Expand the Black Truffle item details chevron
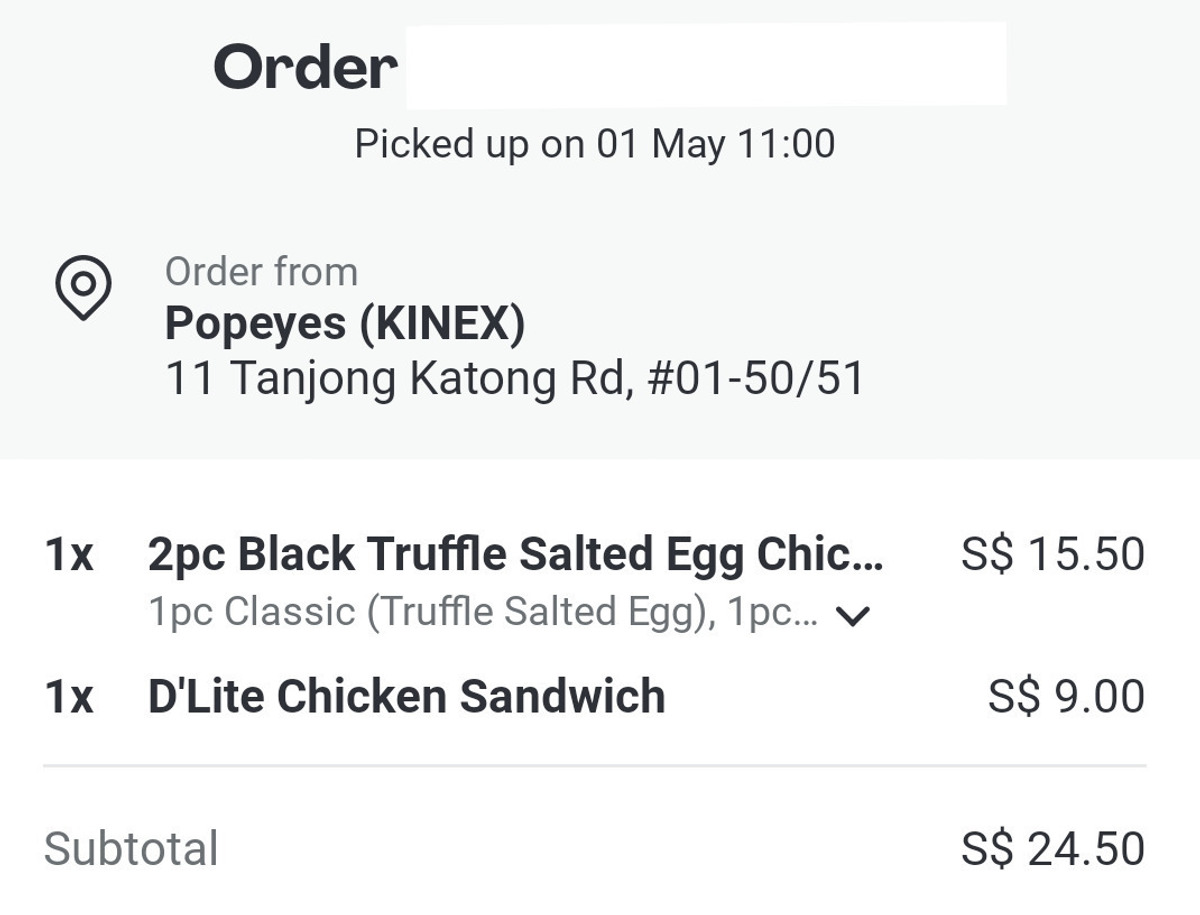This screenshot has width=1200, height=915. pos(853,616)
